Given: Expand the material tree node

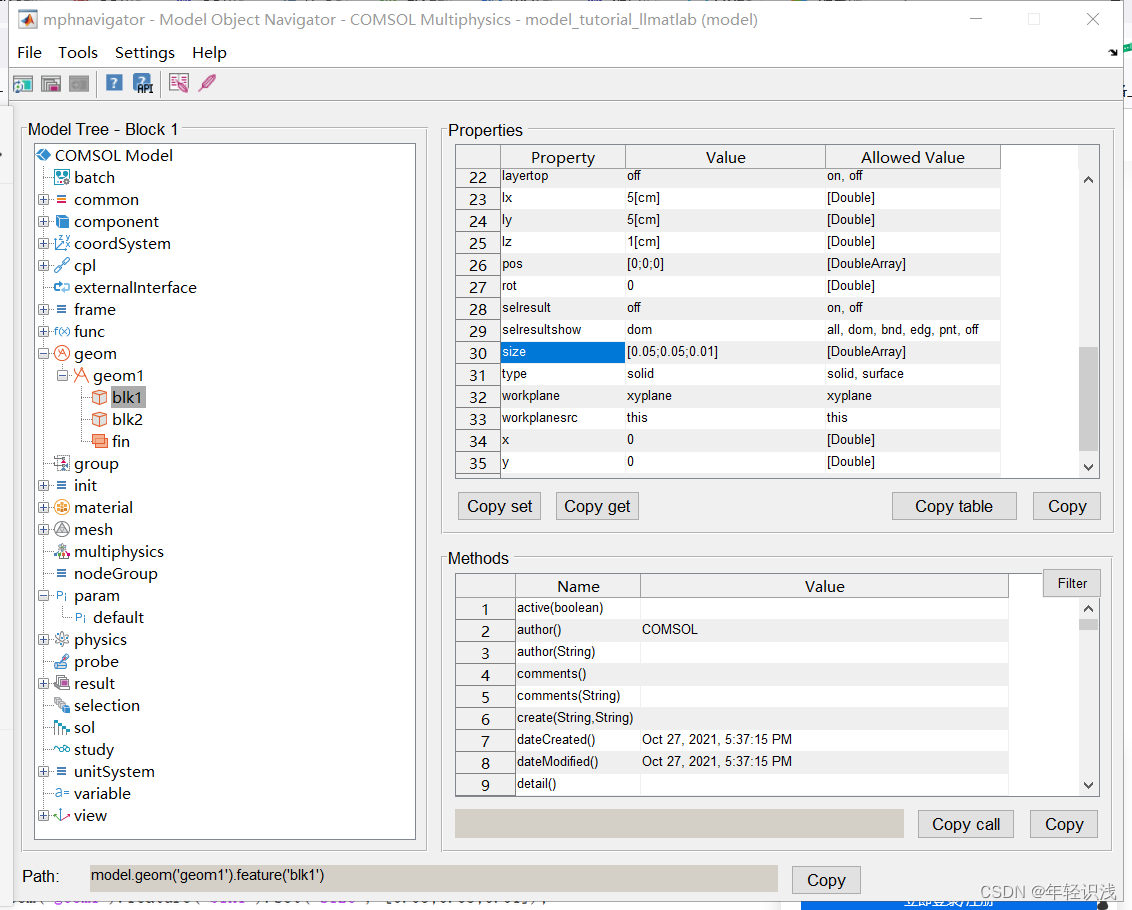Looking at the screenshot, I should (43, 508).
